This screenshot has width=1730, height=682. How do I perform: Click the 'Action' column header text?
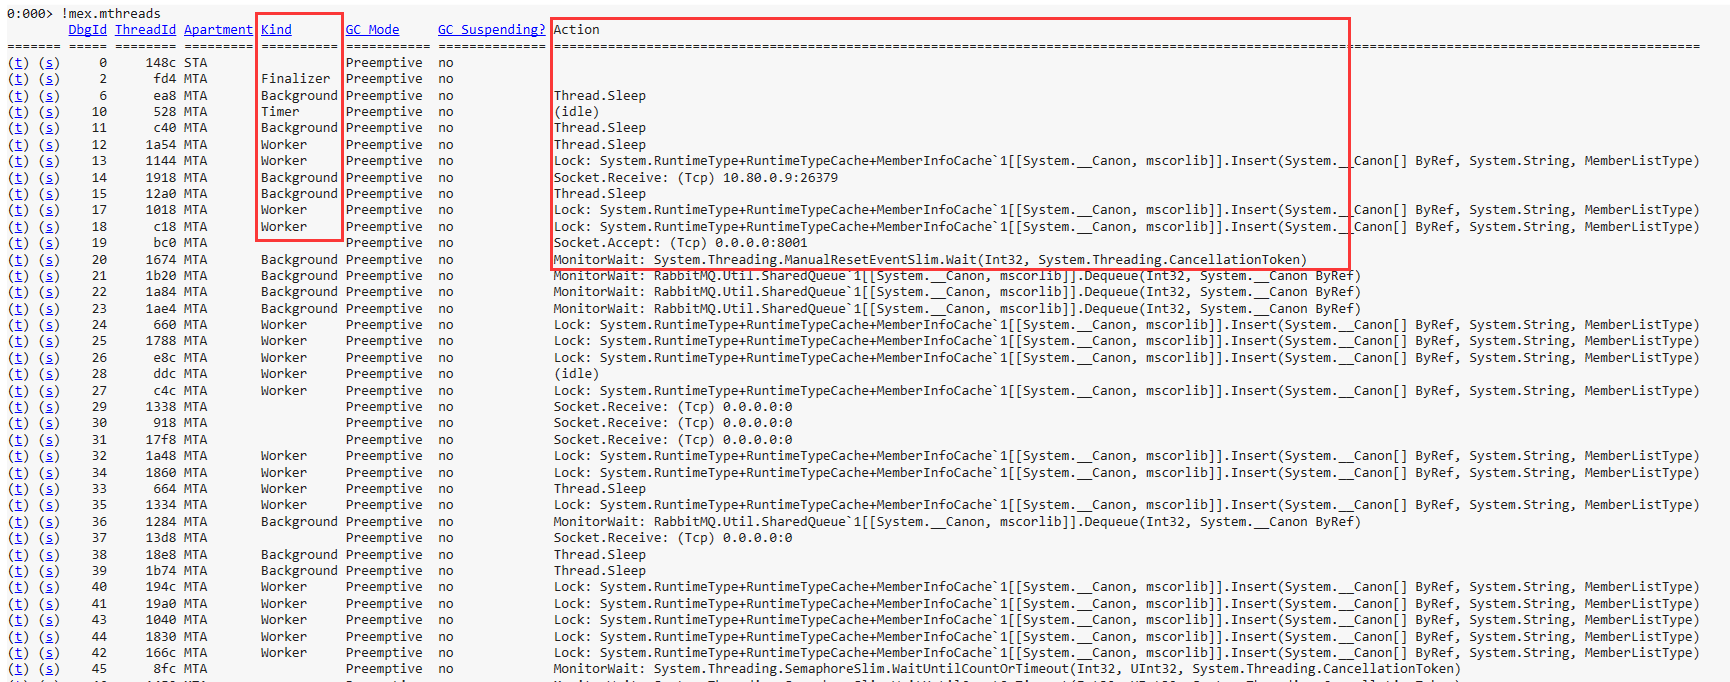577,30
